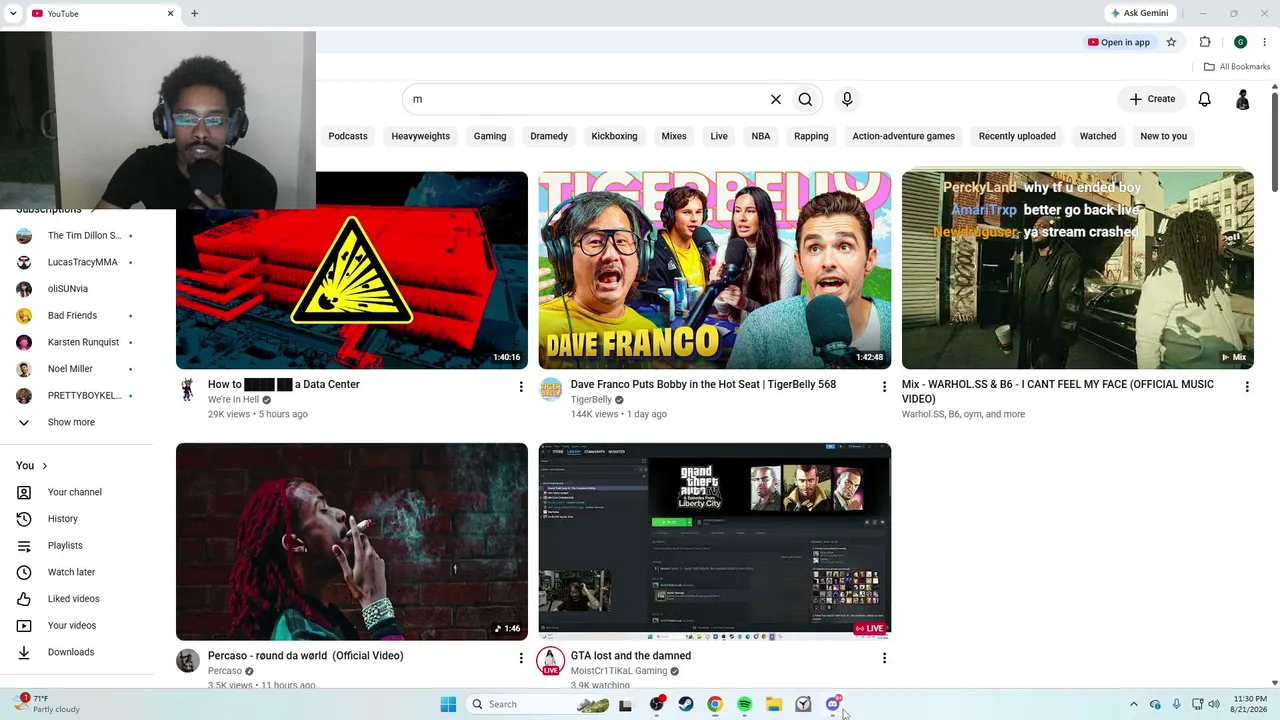Open the TigerBelly channel avatar
Viewport: 1280px width, 720px height.
point(551,390)
